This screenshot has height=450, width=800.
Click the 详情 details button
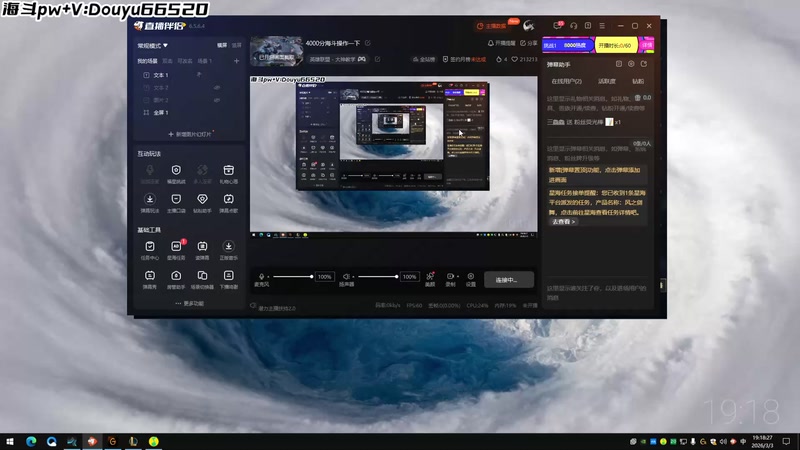point(647,45)
